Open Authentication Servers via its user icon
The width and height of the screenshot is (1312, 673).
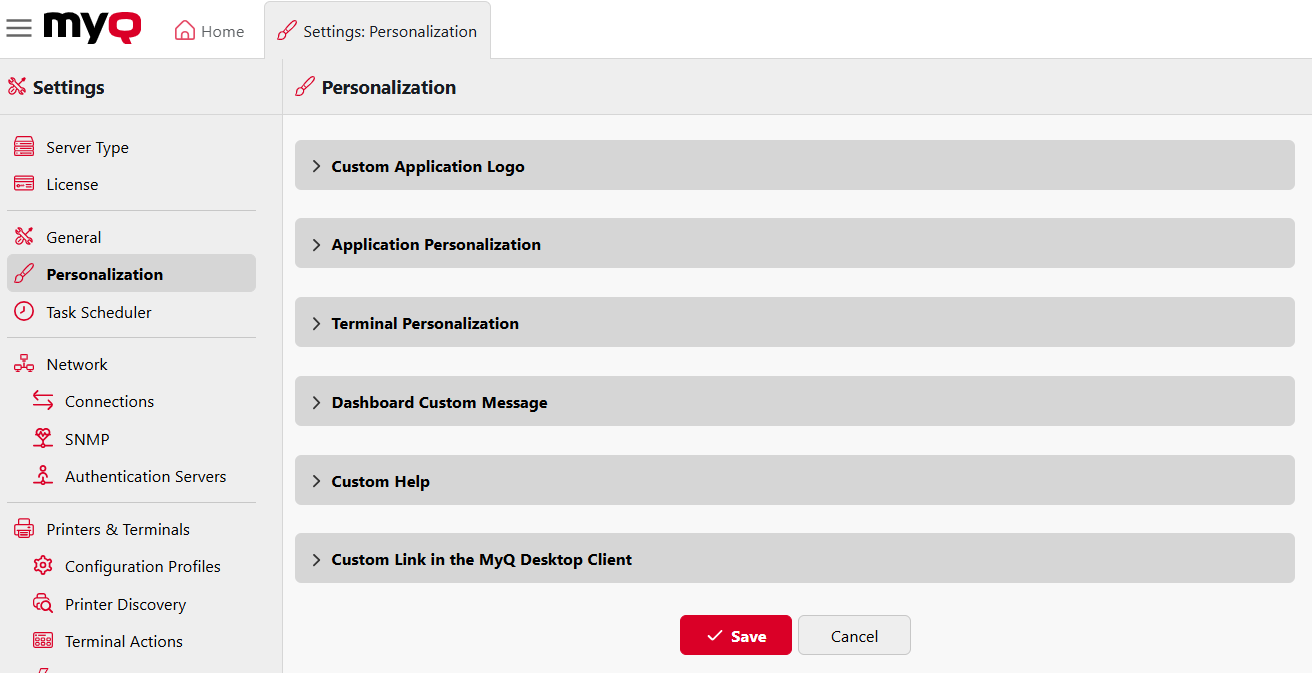pos(43,476)
